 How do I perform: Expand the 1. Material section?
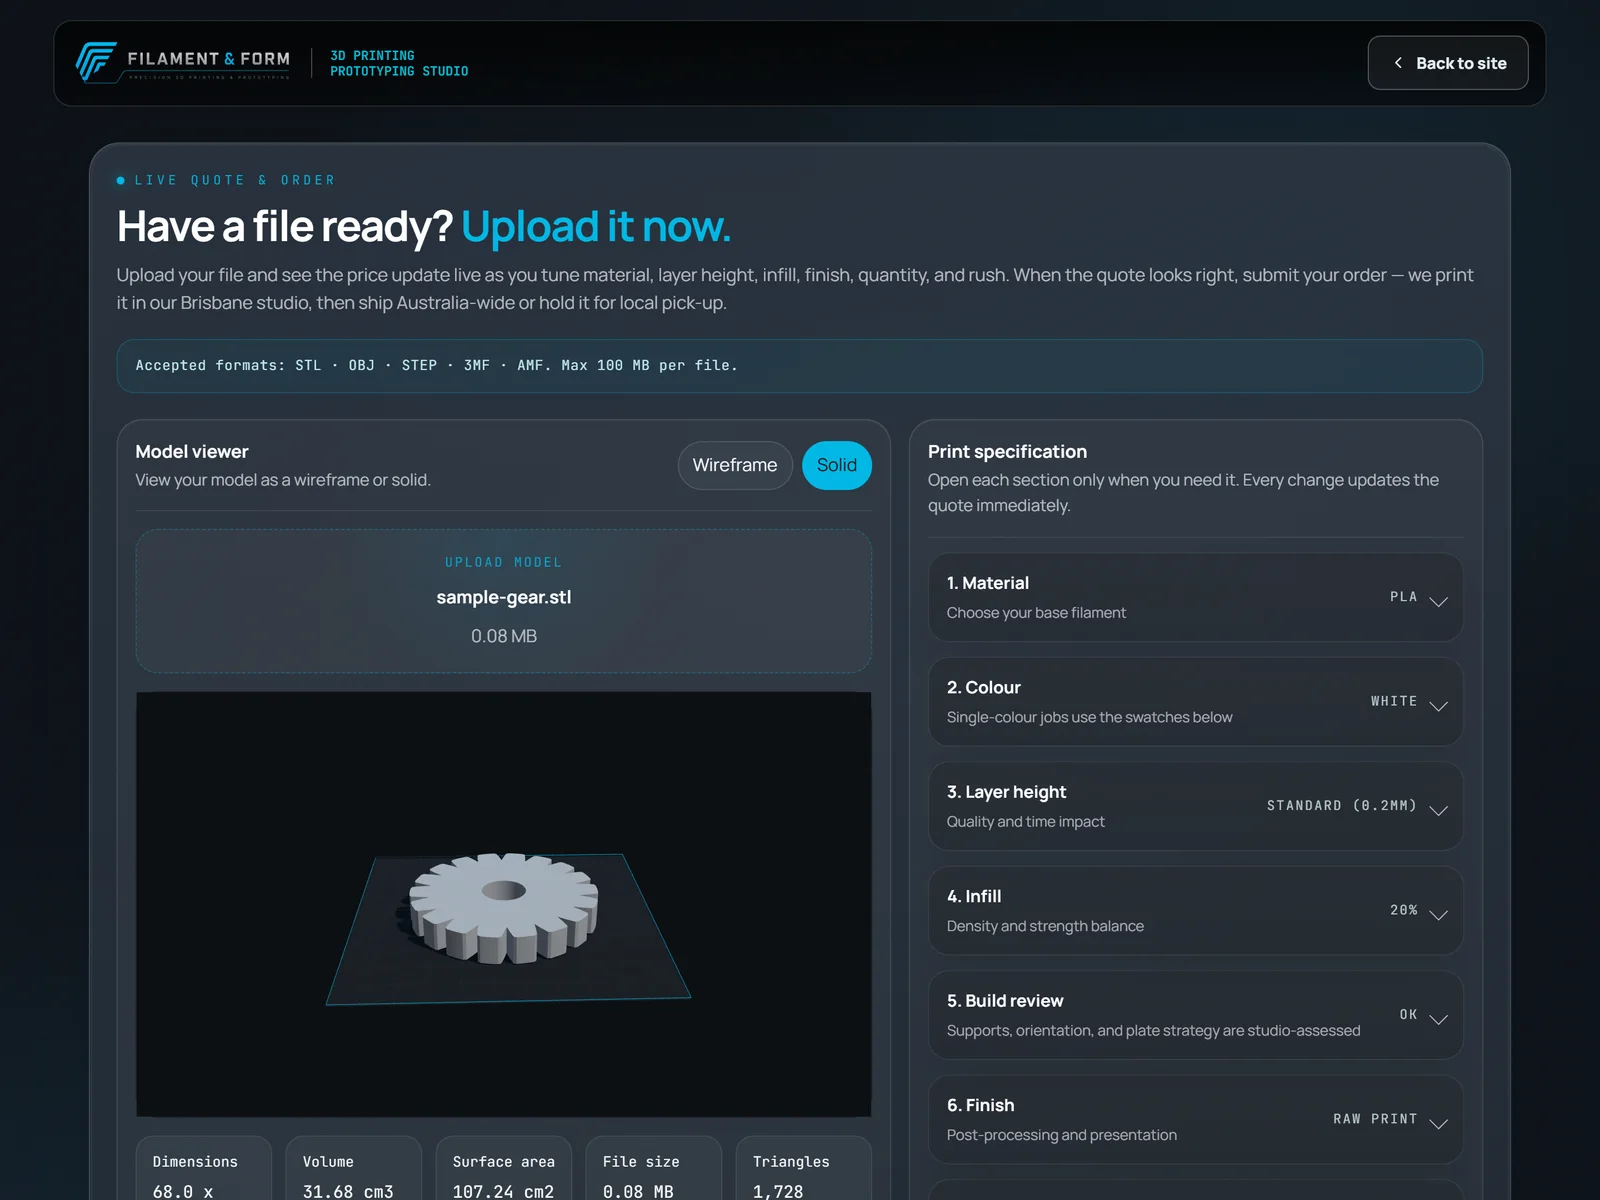point(1196,597)
